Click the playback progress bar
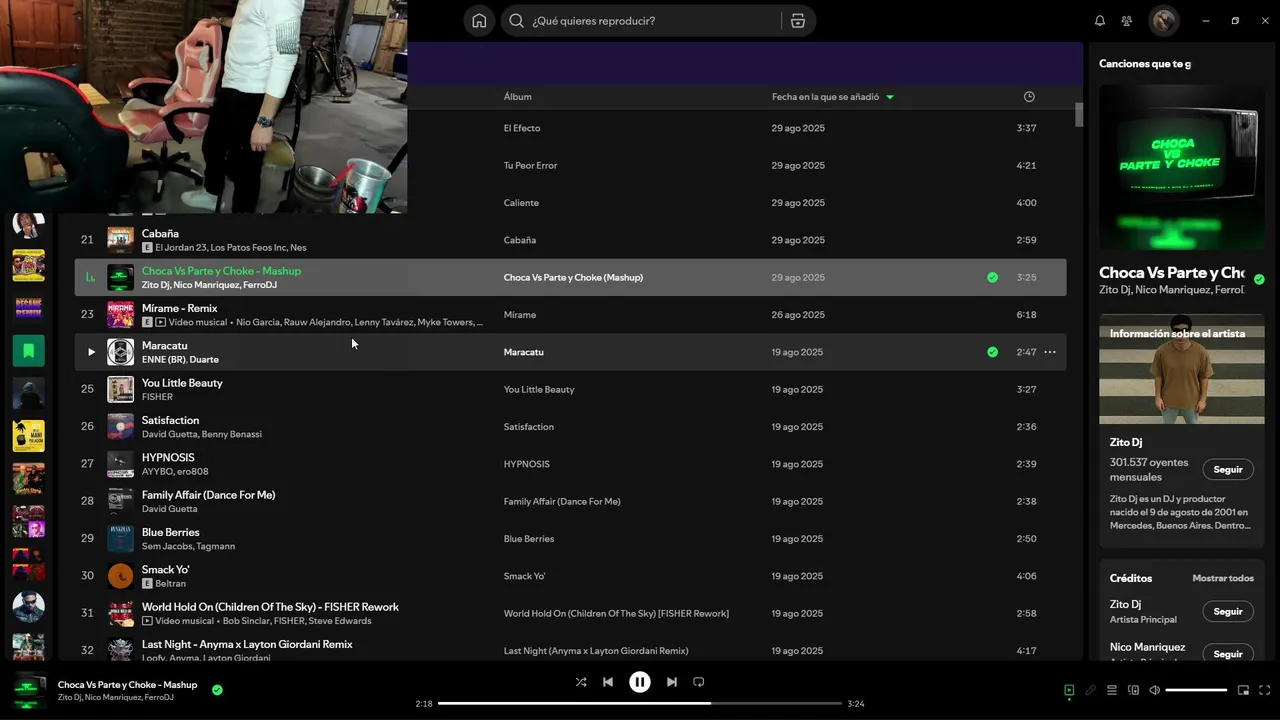Viewport: 1280px width, 720px height. [x=640, y=703]
